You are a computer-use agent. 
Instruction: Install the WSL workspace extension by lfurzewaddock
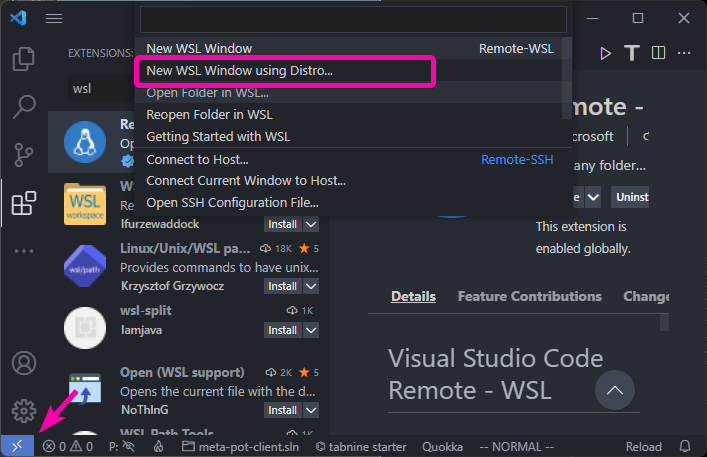pyautogui.click(x=282, y=224)
